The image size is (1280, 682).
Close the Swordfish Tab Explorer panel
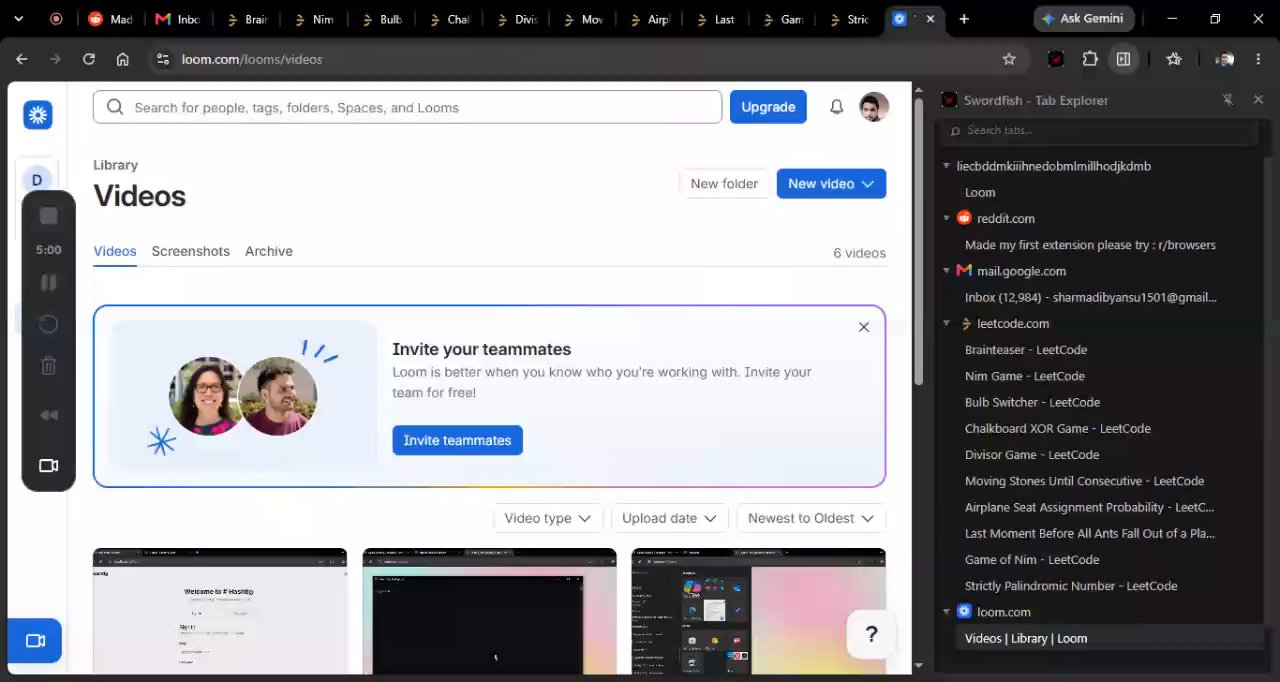tap(1258, 100)
